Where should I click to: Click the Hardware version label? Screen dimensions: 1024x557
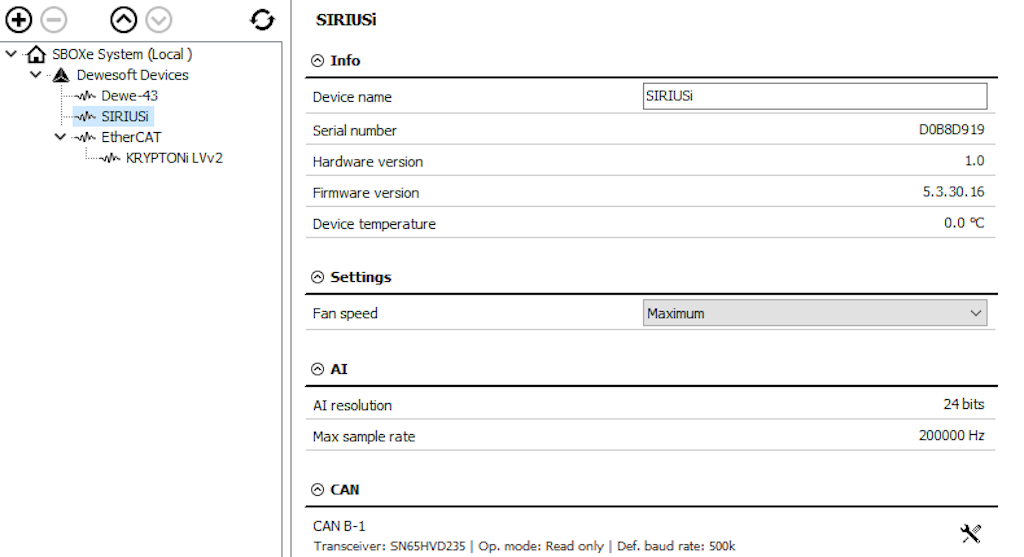[368, 162]
